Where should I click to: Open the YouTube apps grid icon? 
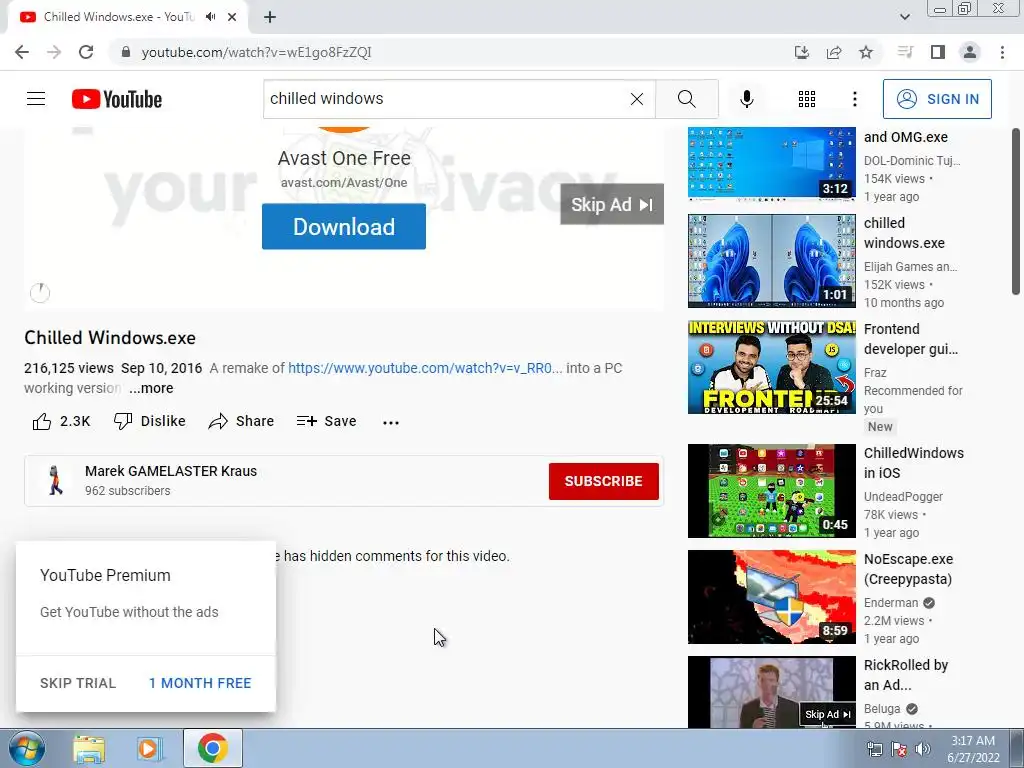point(807,99)
